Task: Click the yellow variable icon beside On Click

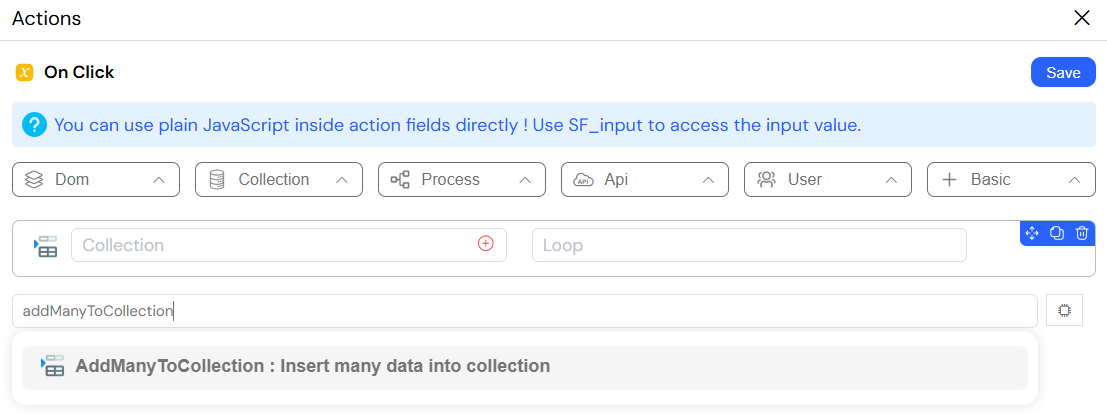Action: click(25, 73)
